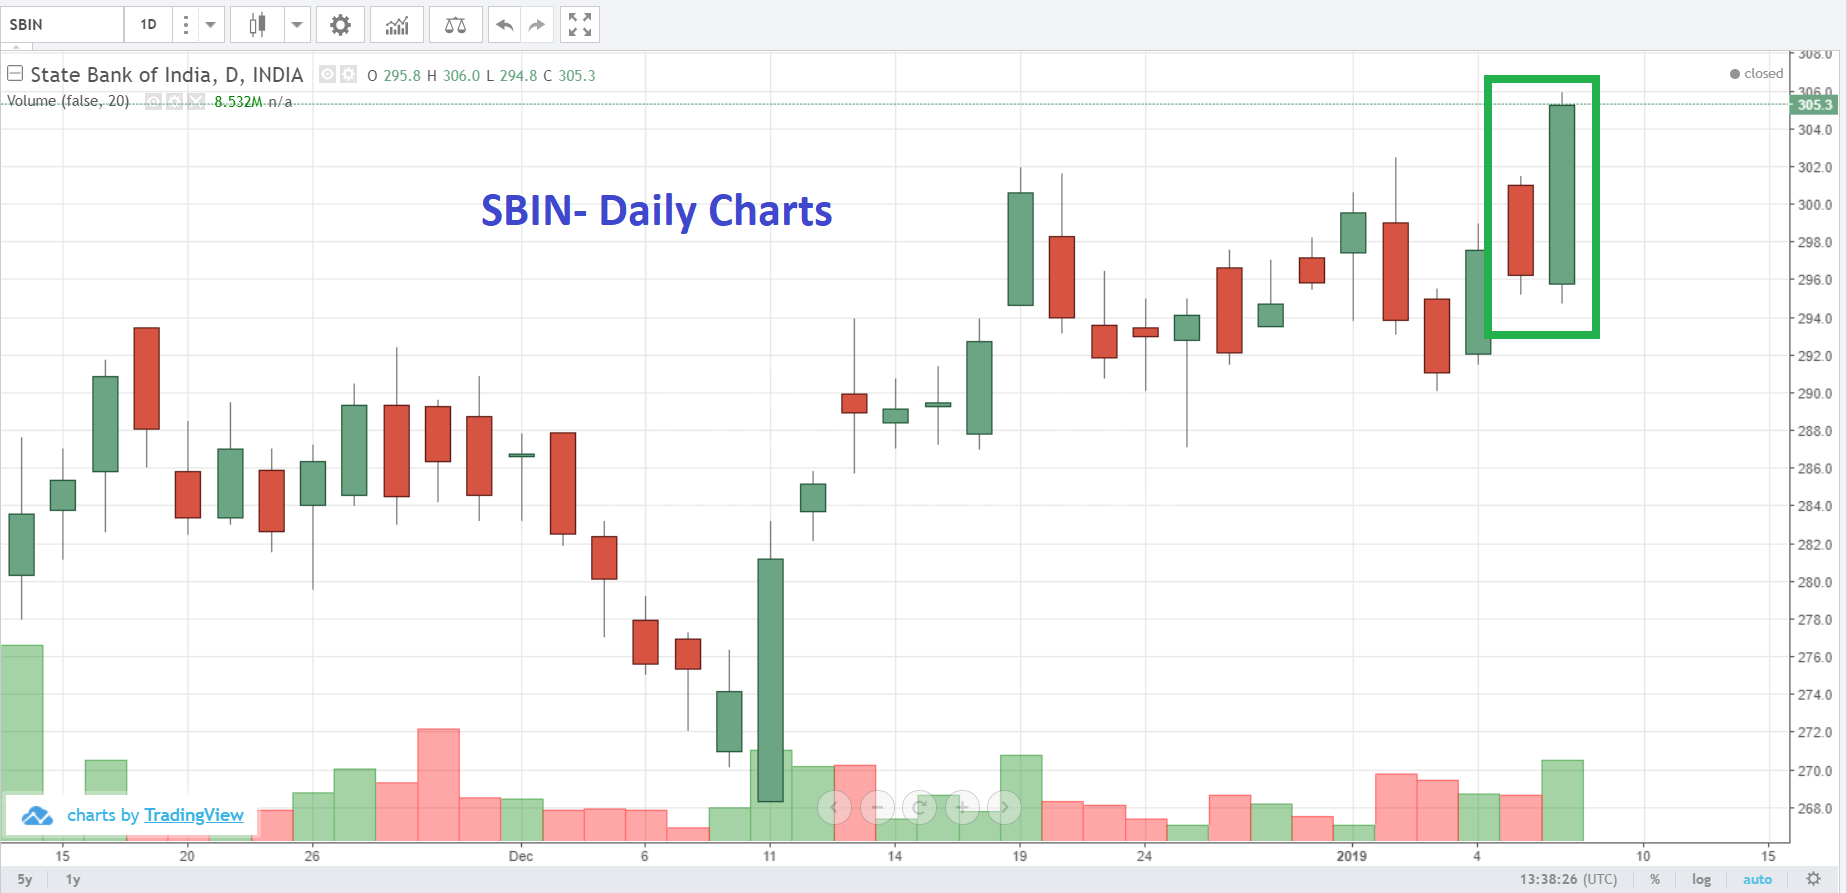Image resolution: width=1847 pixels, height=893 pixels.
Task: Redo the chart action
Action: (x=537, y=25)
